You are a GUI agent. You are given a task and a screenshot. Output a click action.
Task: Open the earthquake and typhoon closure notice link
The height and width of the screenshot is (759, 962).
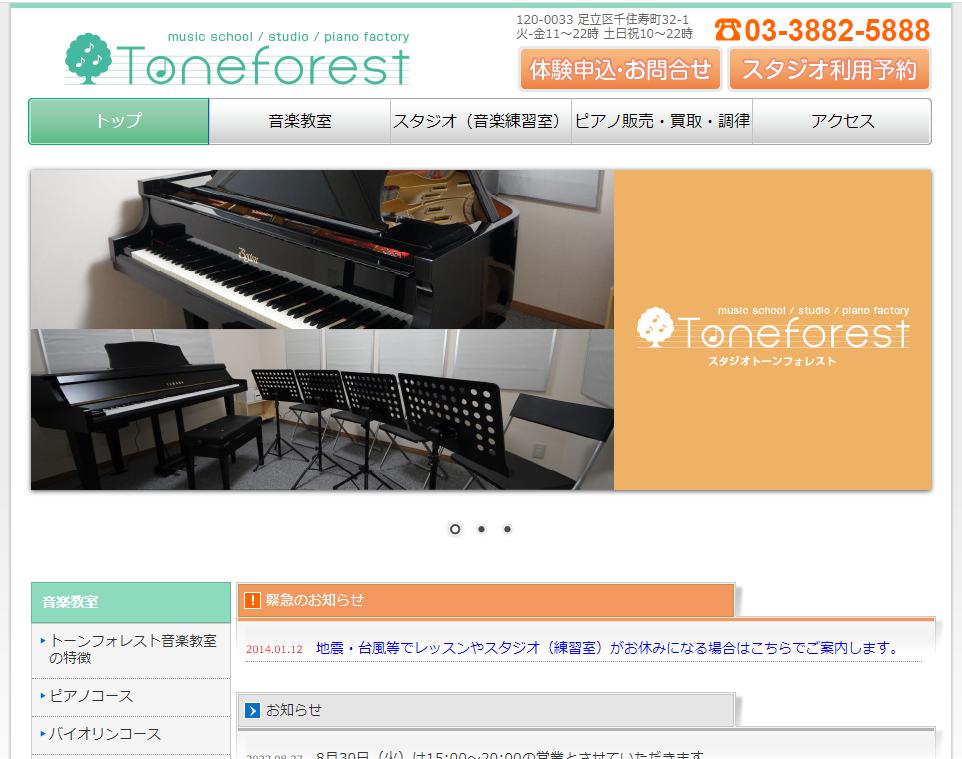pyautogui.click(x=608, y=648)
